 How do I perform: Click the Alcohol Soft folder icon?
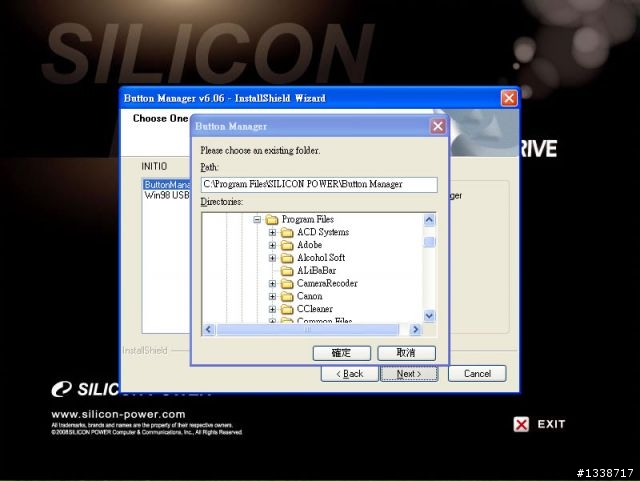click(287, 258)
